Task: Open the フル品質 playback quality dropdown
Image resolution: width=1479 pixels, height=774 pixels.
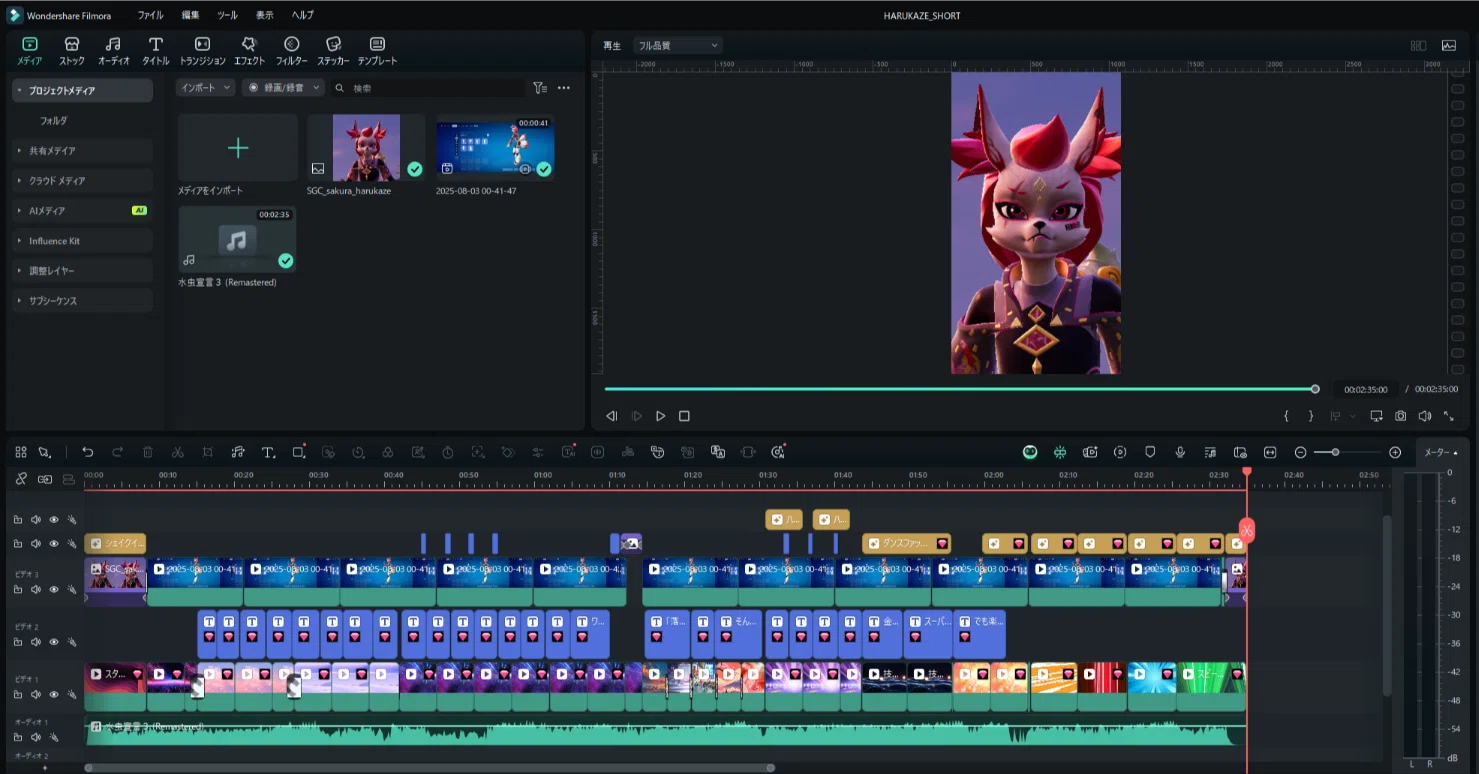Action: (x=677, y=45)
